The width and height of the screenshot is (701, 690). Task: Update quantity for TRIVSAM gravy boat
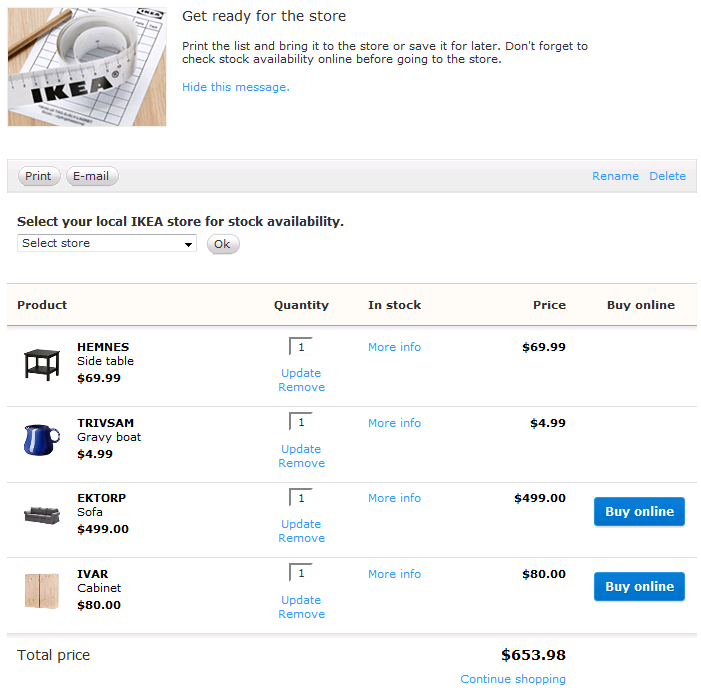pyautogui.click(x=301, y=449)
